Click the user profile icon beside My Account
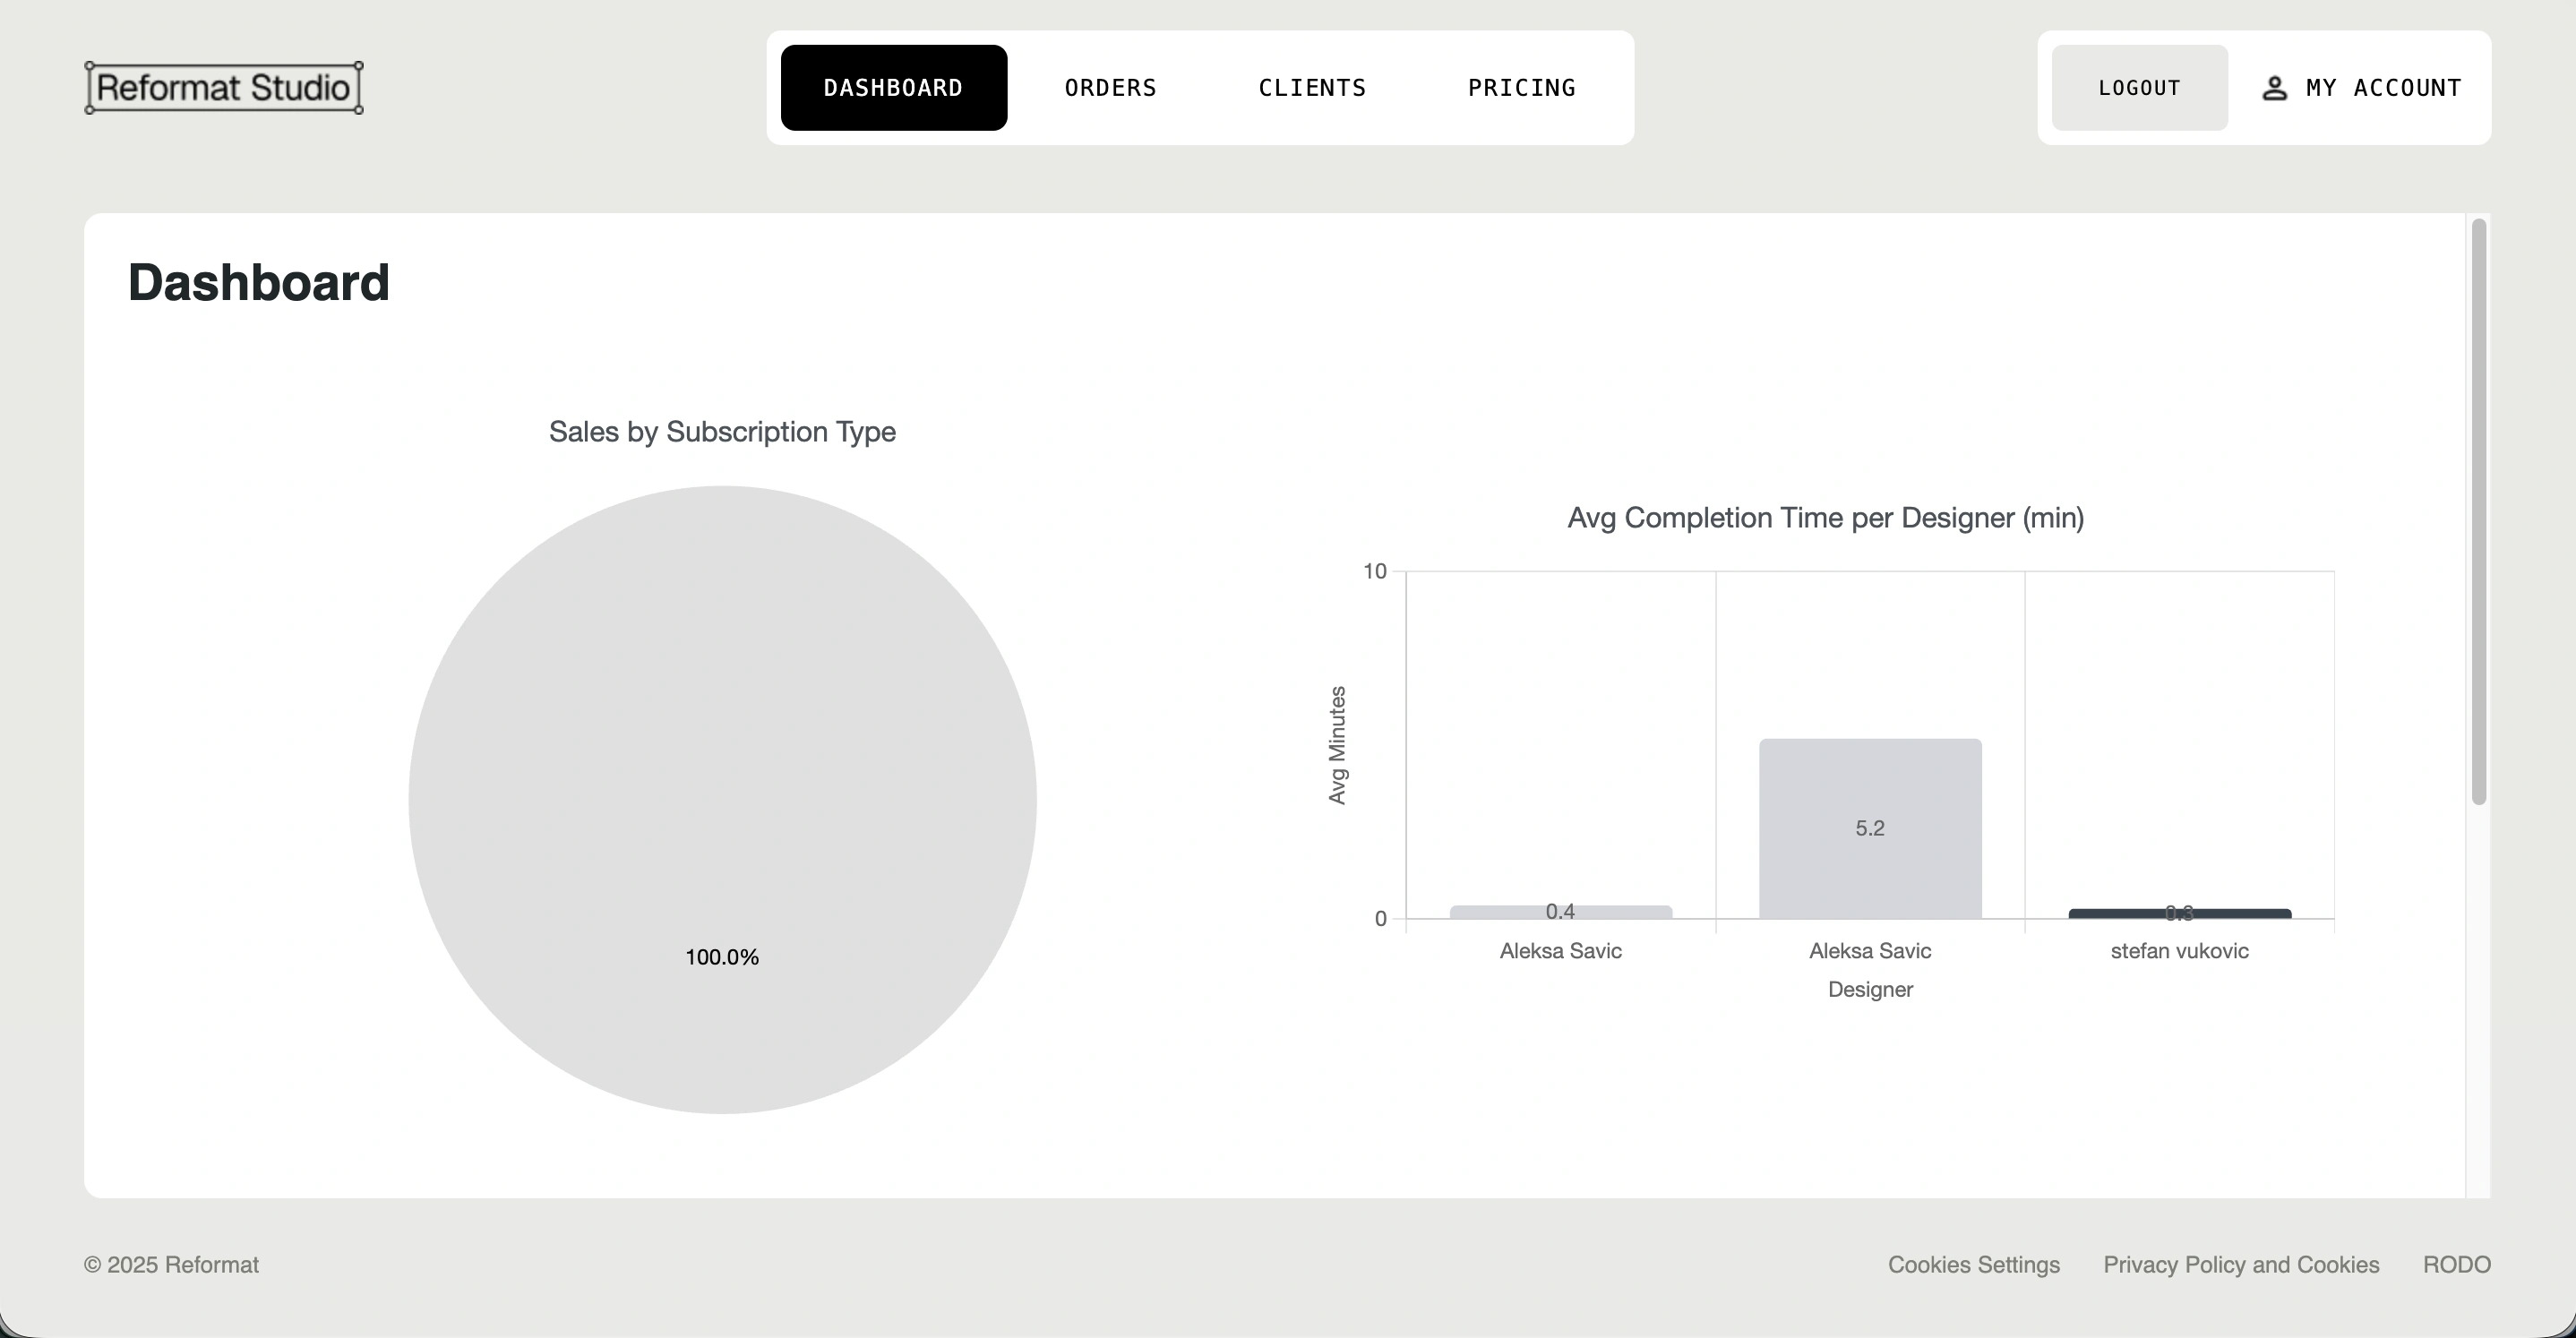The width and height of the screenshot is (2576, 1338). pyautogui.click(x=2274, y=88)
